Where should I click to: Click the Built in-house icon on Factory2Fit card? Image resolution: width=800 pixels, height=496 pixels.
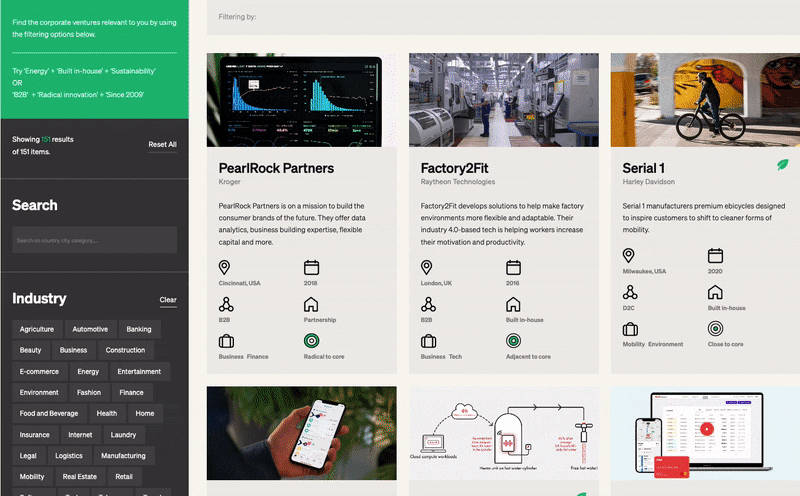pos(513,305)
